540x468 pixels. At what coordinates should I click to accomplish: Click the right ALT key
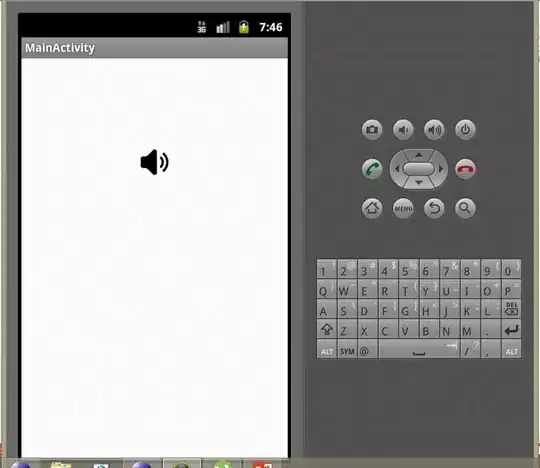click(x=511, y=349)
